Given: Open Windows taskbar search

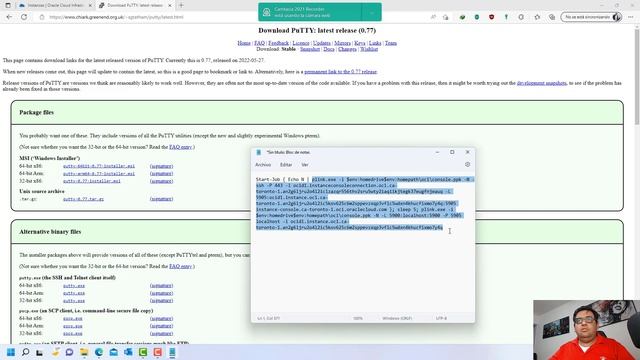Looking at the screenshot, I should [x=25, y=352].
